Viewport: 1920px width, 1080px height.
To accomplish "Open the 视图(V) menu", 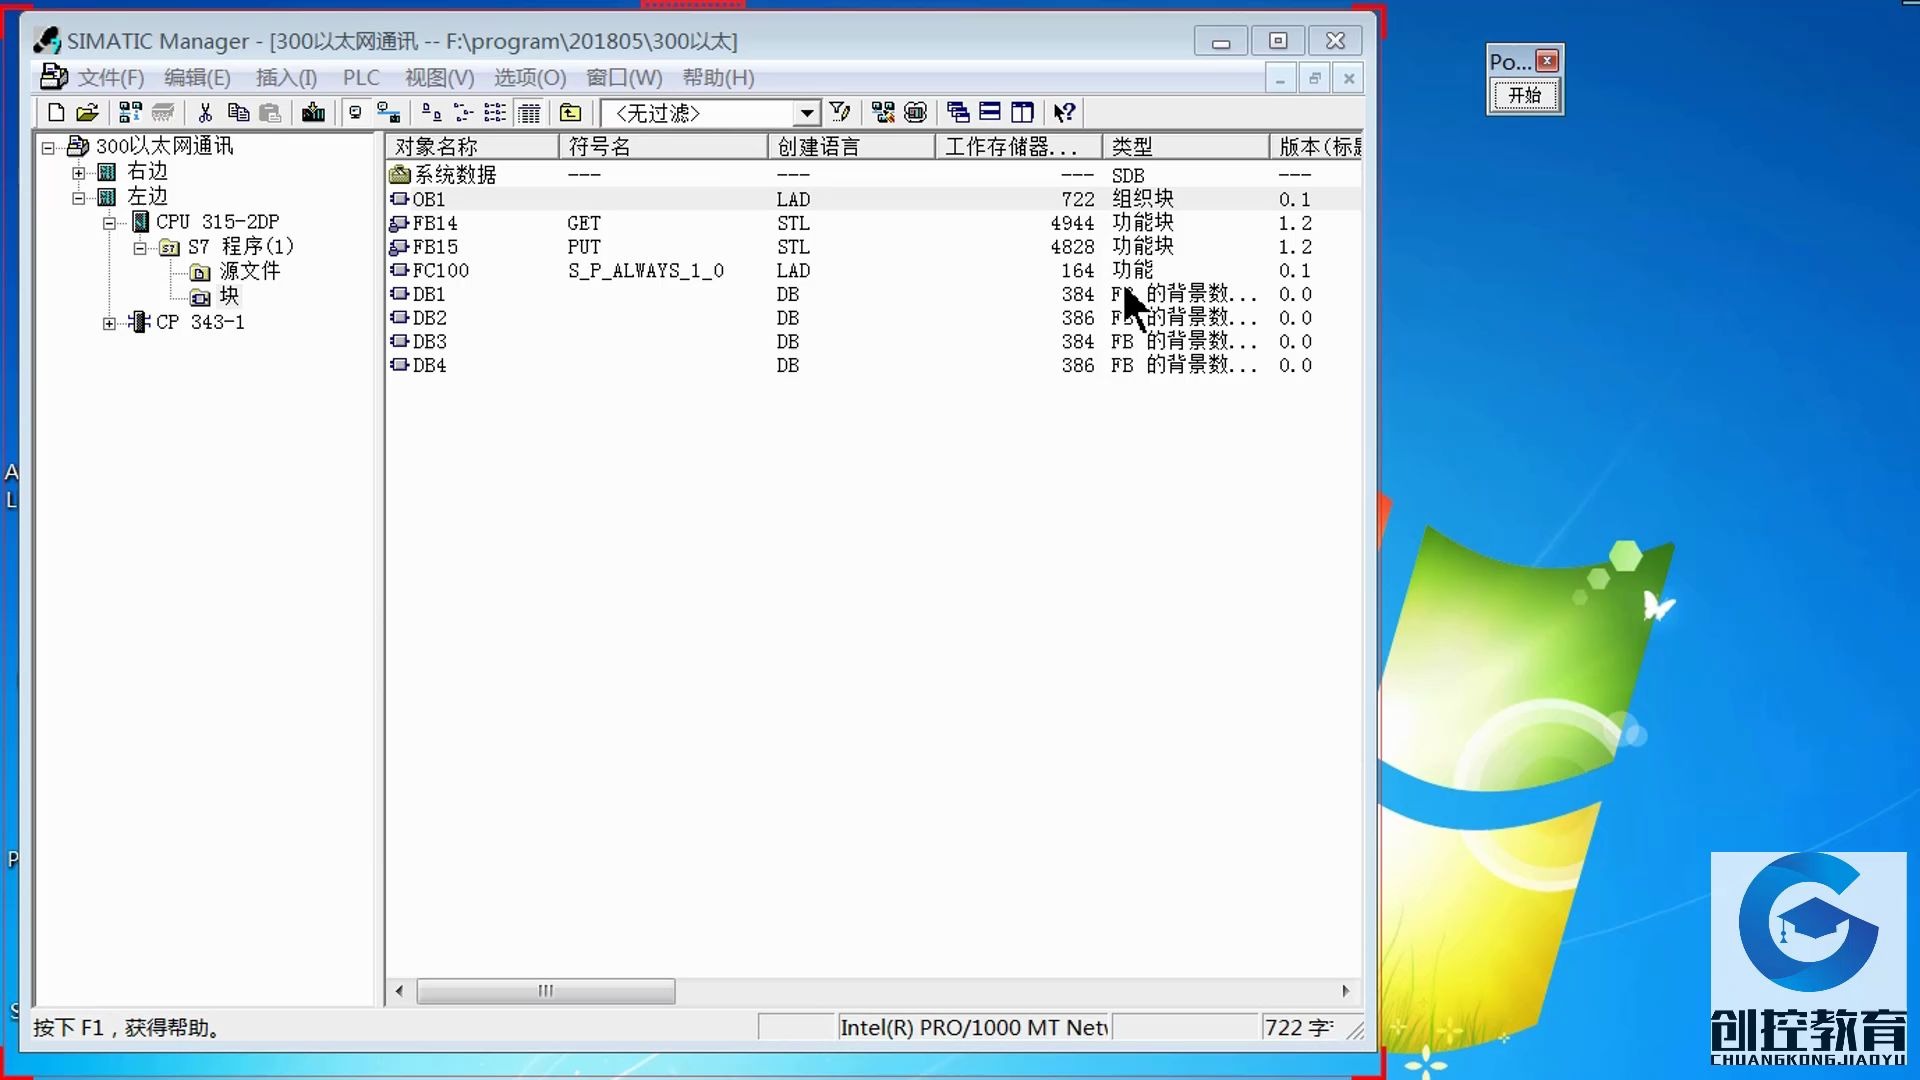I will [438, 78].
